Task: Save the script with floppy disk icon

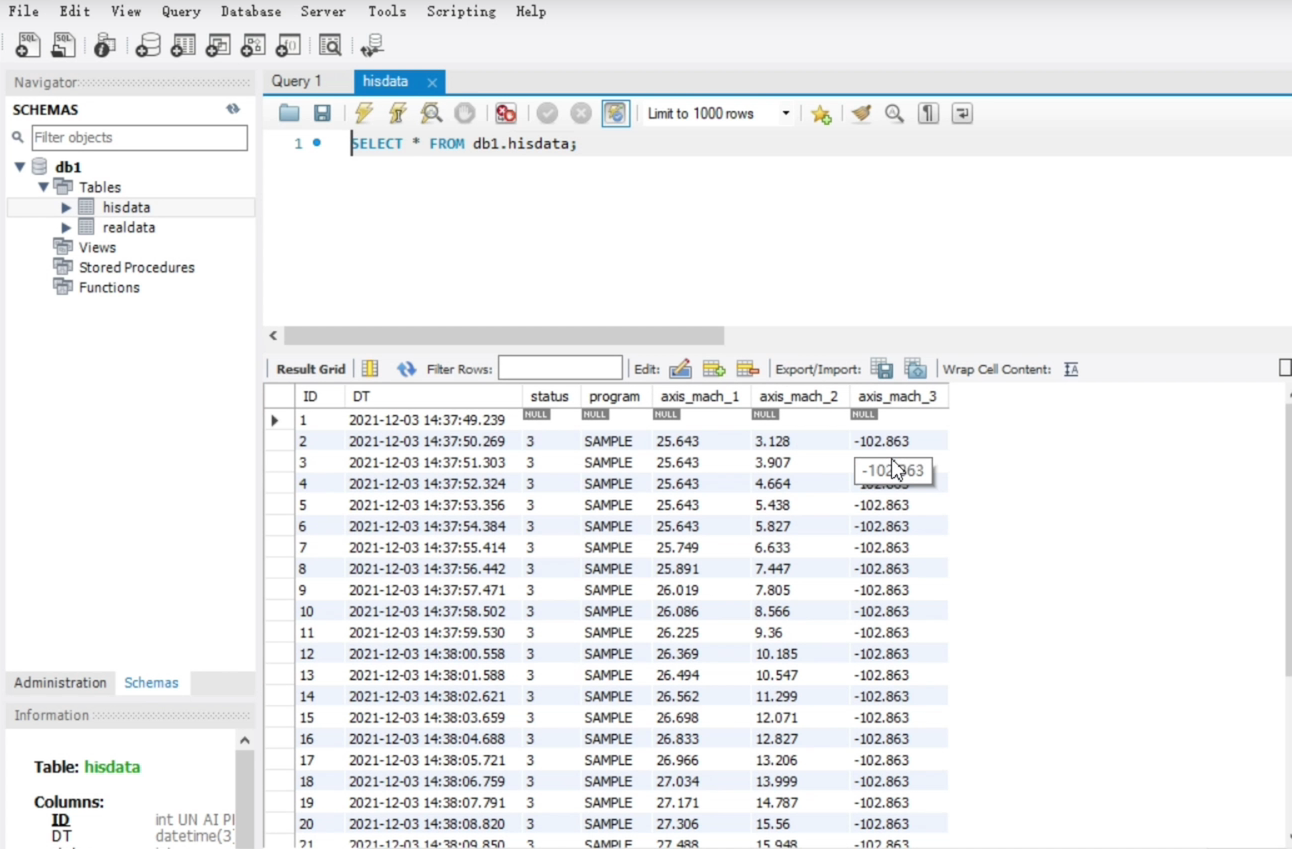Action: pyautogui.click(x=322, y=114)
